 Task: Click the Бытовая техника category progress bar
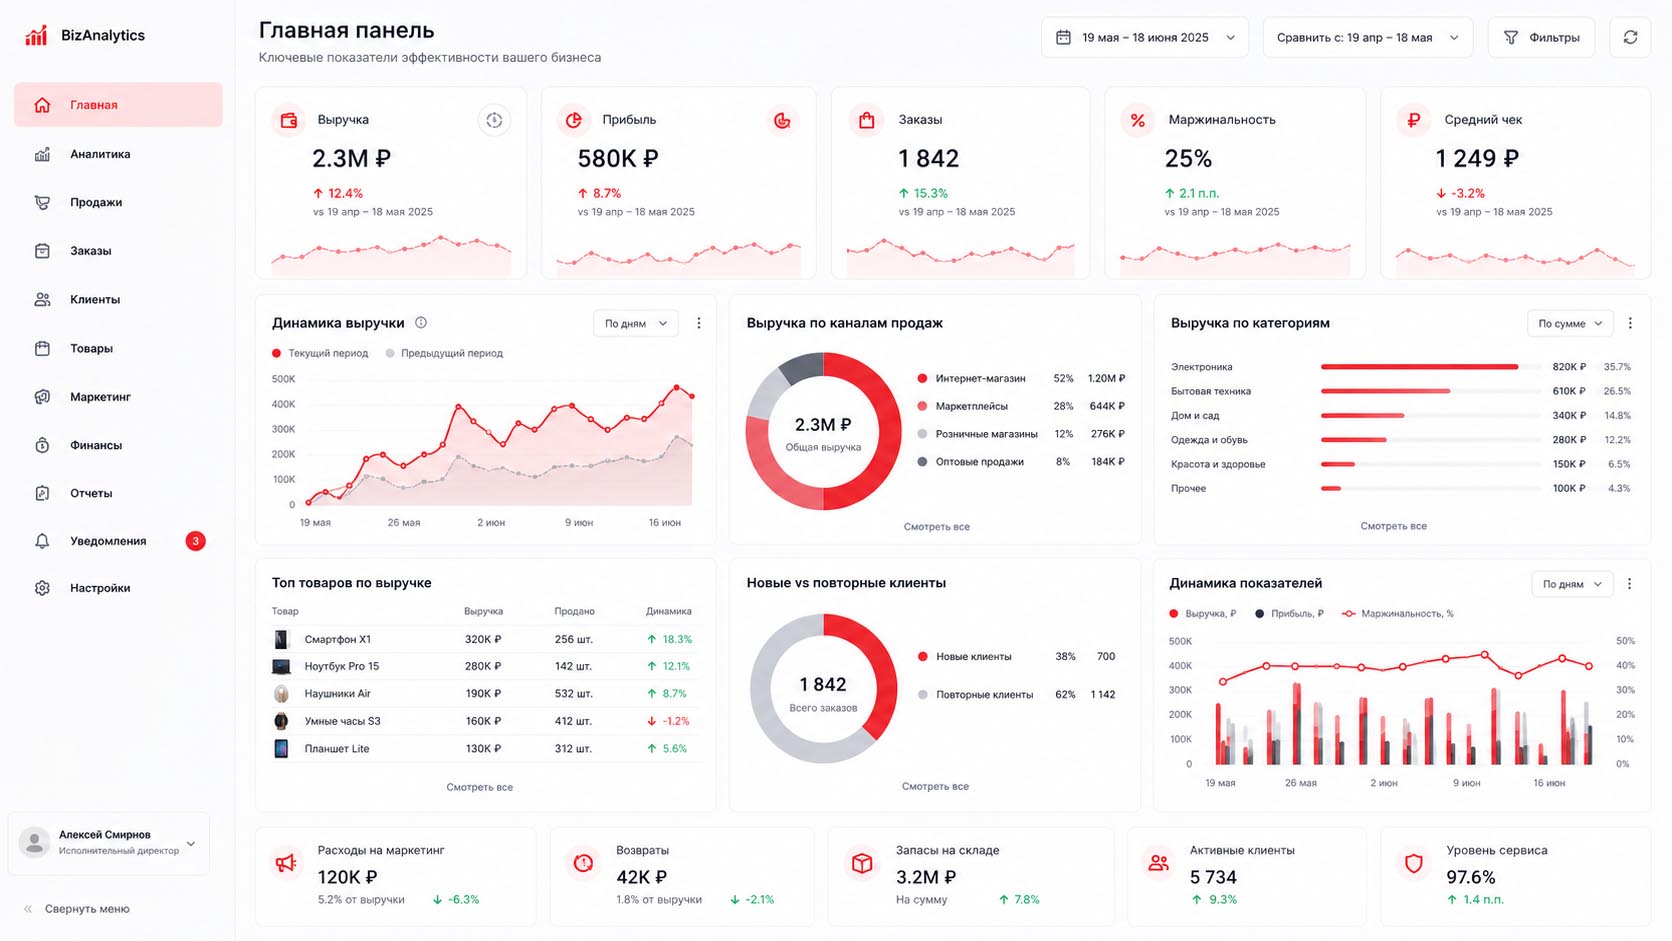tap(1430, 391)
